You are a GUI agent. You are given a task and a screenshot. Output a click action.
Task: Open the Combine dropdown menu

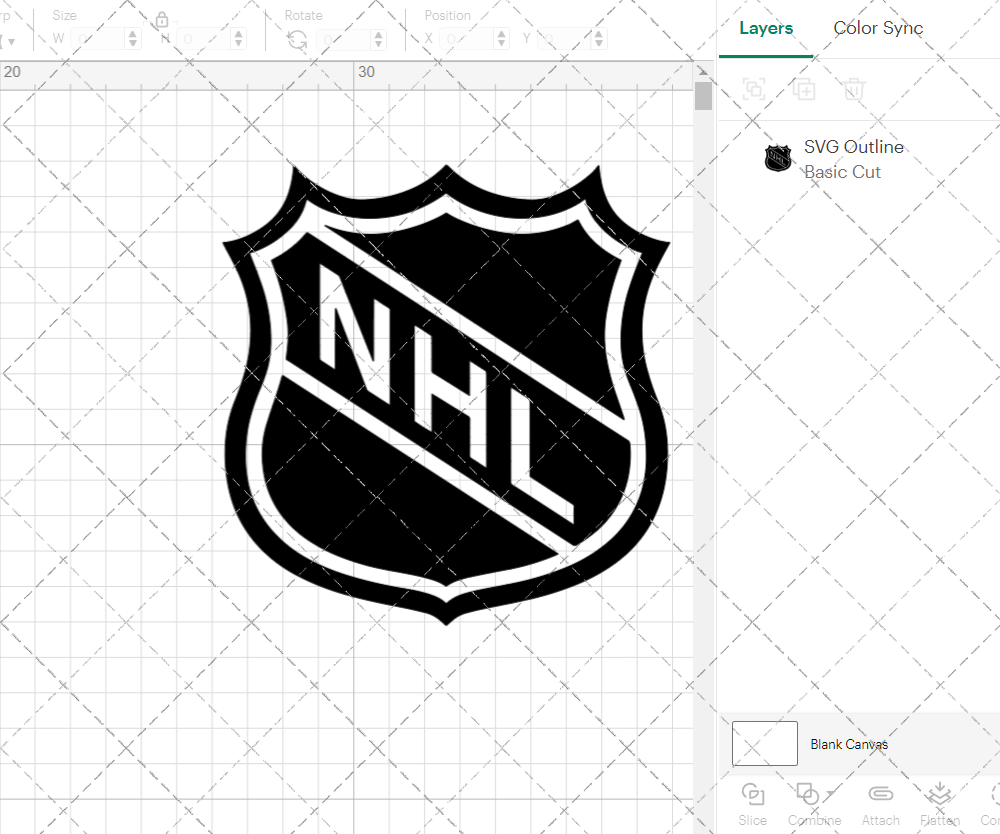tap(832, 791)
